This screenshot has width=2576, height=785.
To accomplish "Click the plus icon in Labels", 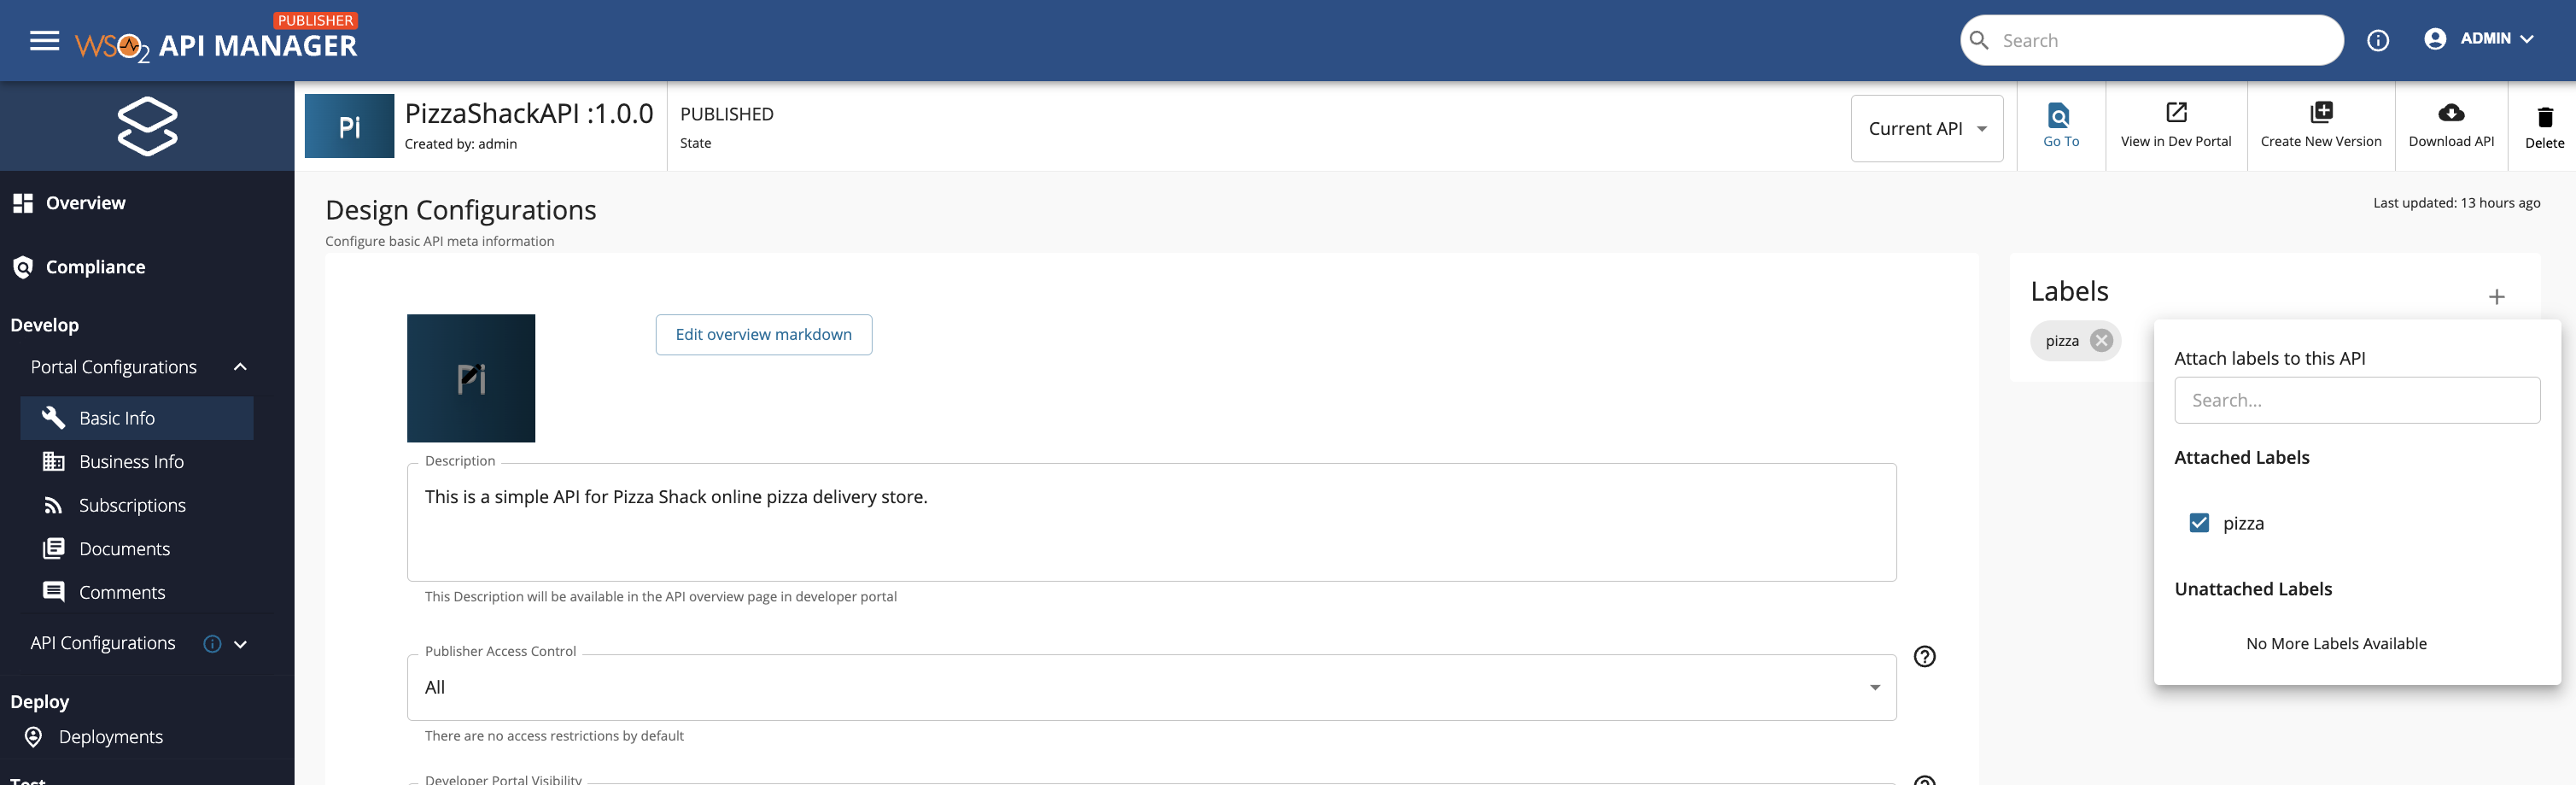I will pos(2496,297).
